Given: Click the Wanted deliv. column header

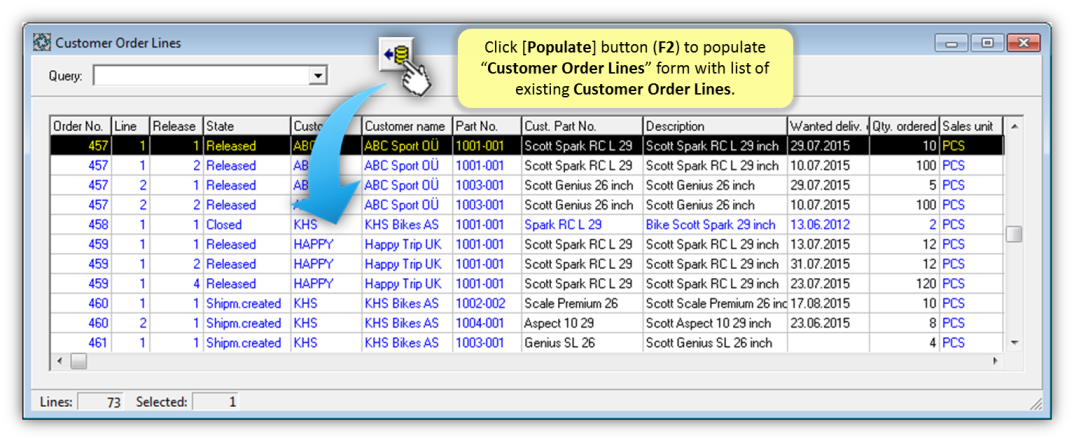Looking at the screenshot, I should point(828,126).
